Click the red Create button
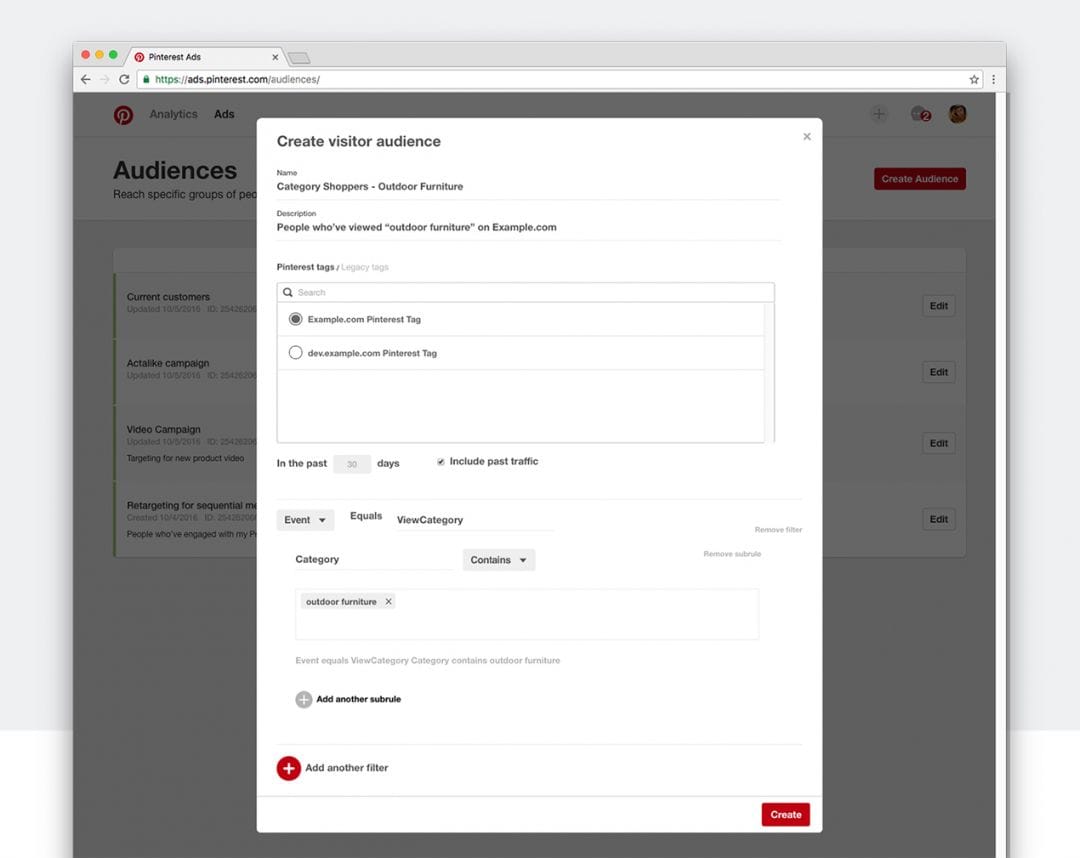 click(x=786, y=814)
